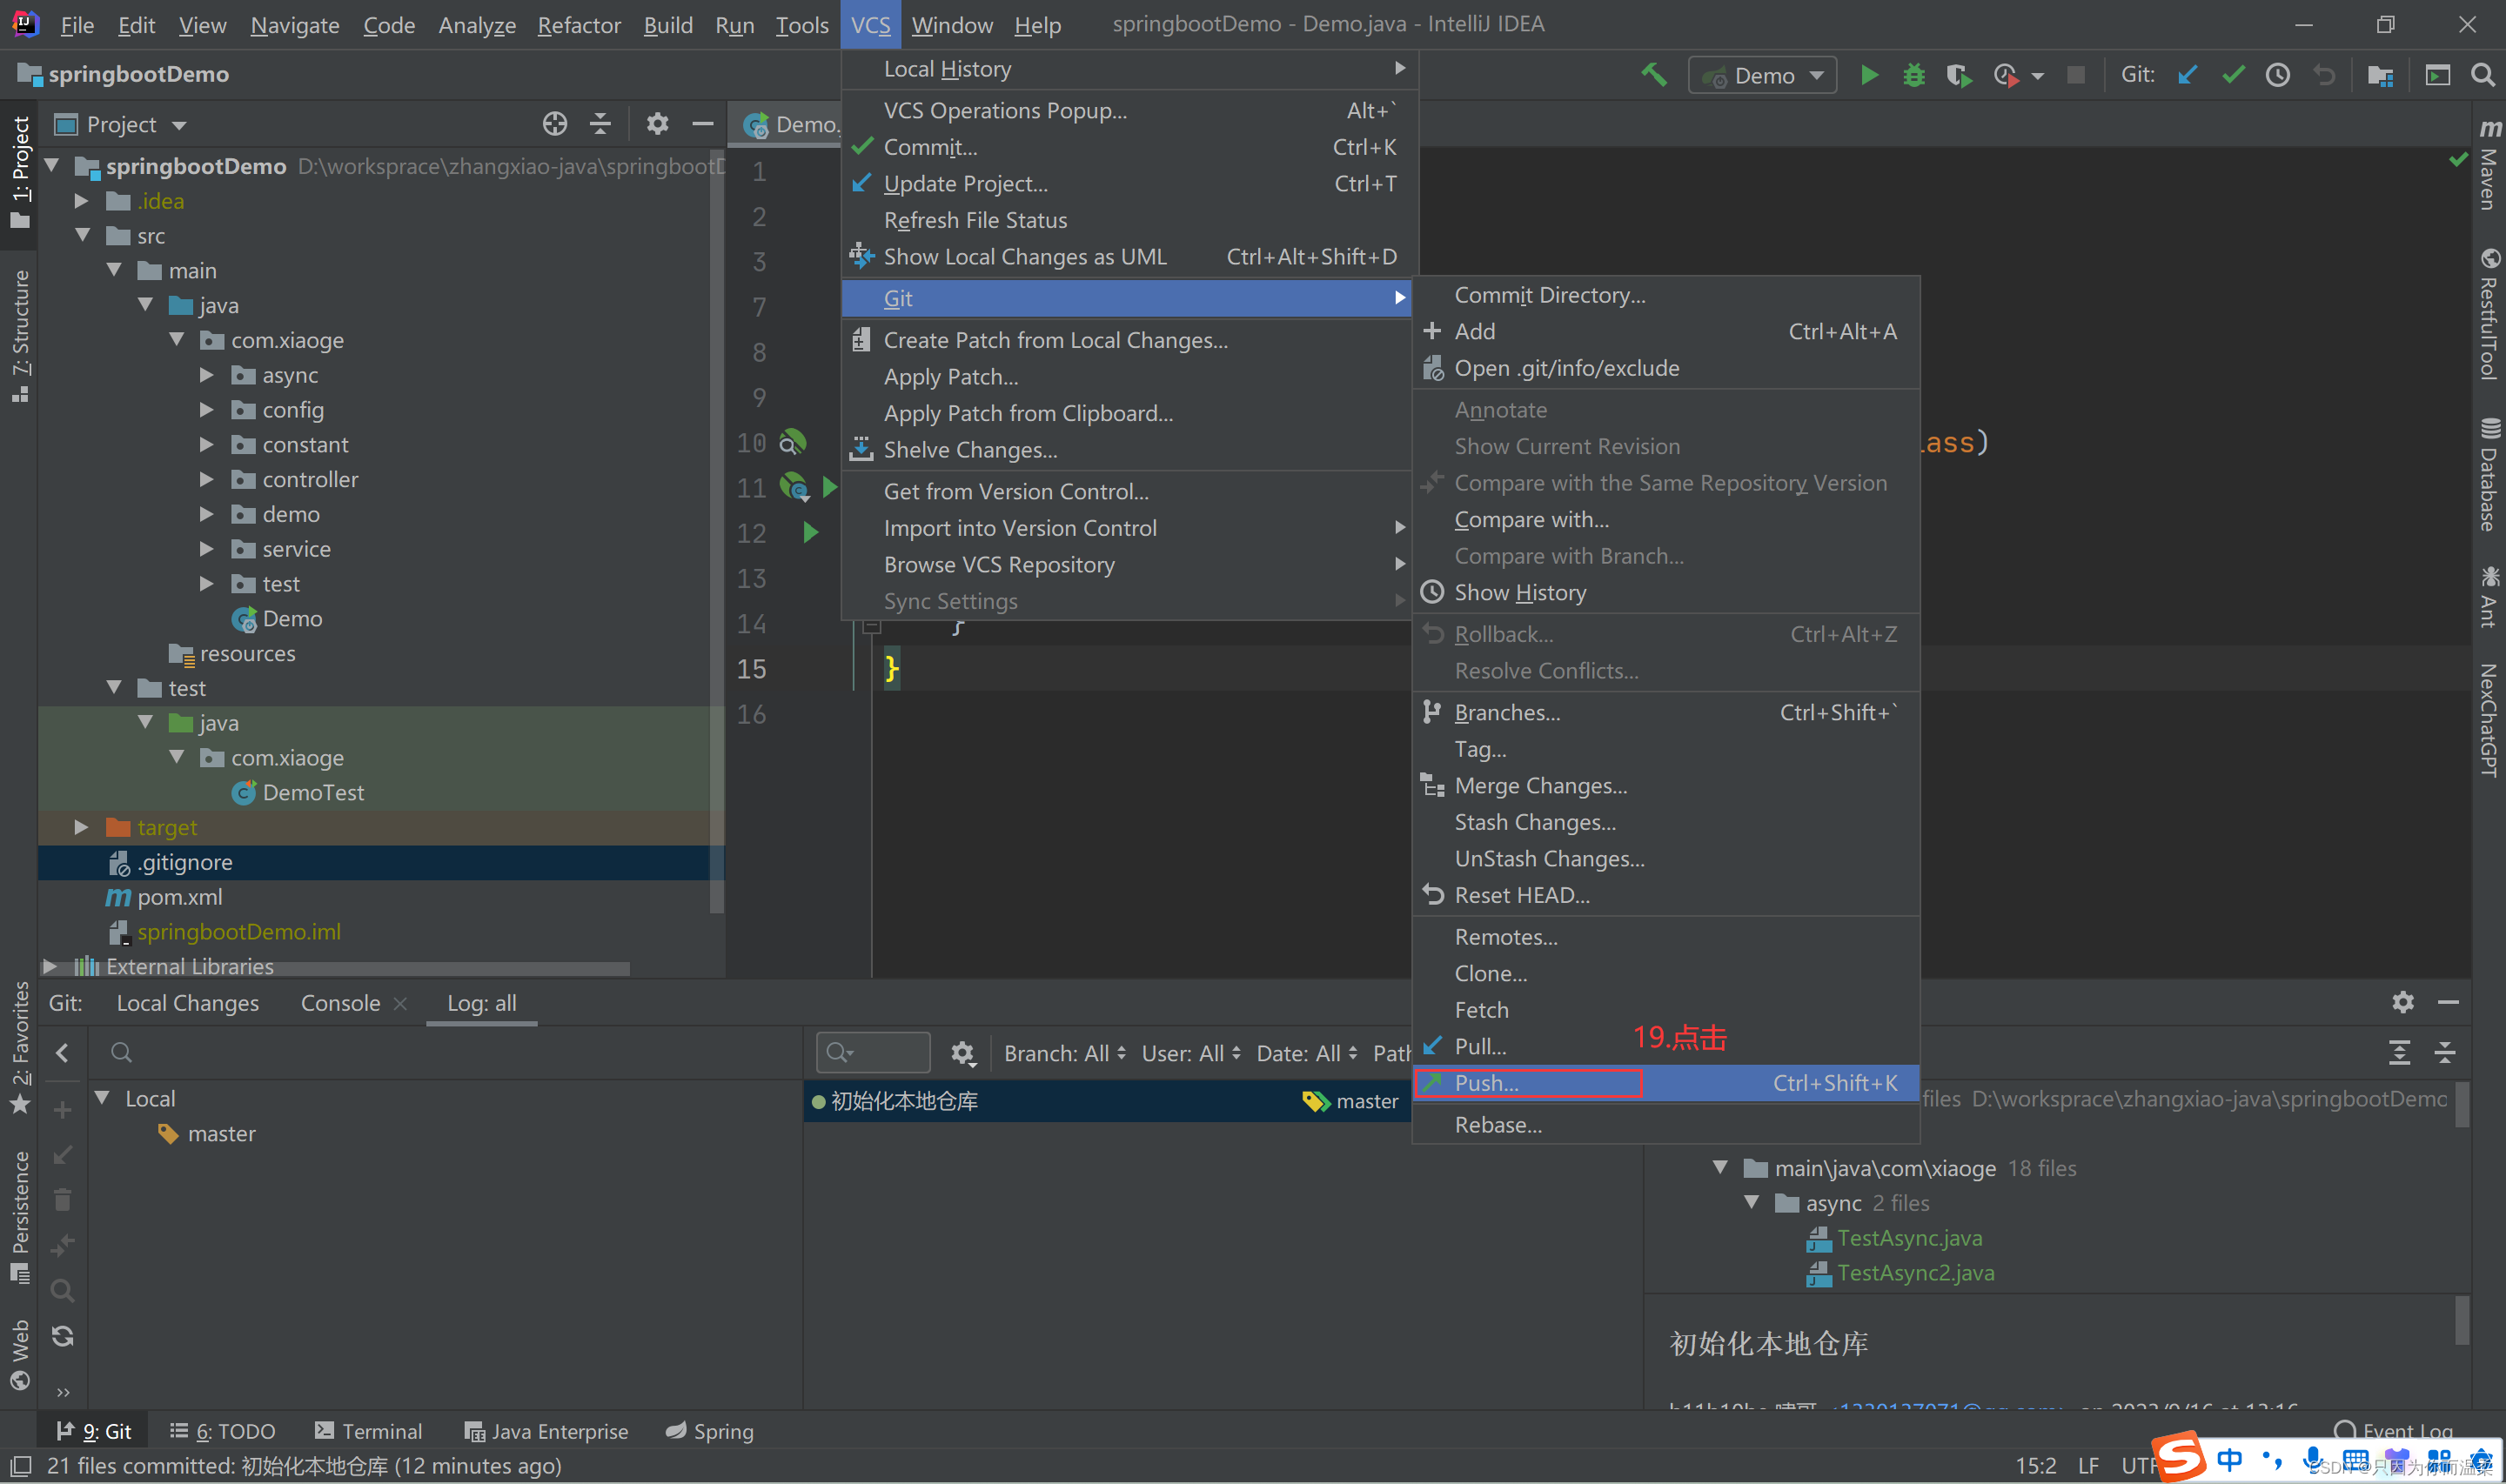The image size is (2506, 1484).
Task: Open the User: All filter dropdown
Action: (1190, 1053)
